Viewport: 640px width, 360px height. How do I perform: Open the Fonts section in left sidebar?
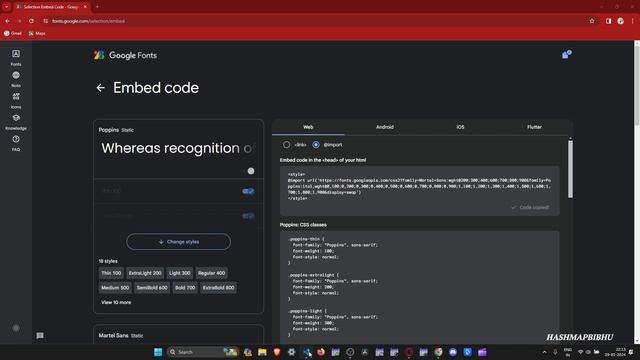coord(16,58)
